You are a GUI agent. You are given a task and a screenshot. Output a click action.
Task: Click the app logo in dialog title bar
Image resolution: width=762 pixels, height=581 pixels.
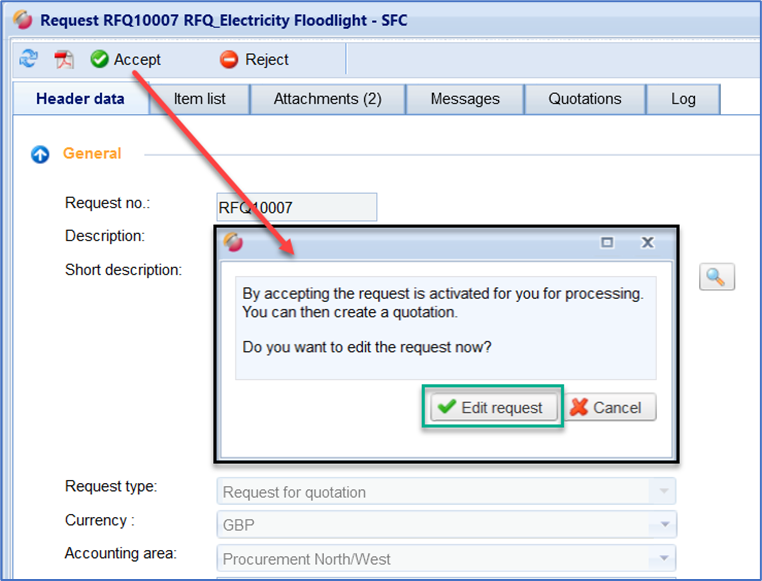(233, 242)
